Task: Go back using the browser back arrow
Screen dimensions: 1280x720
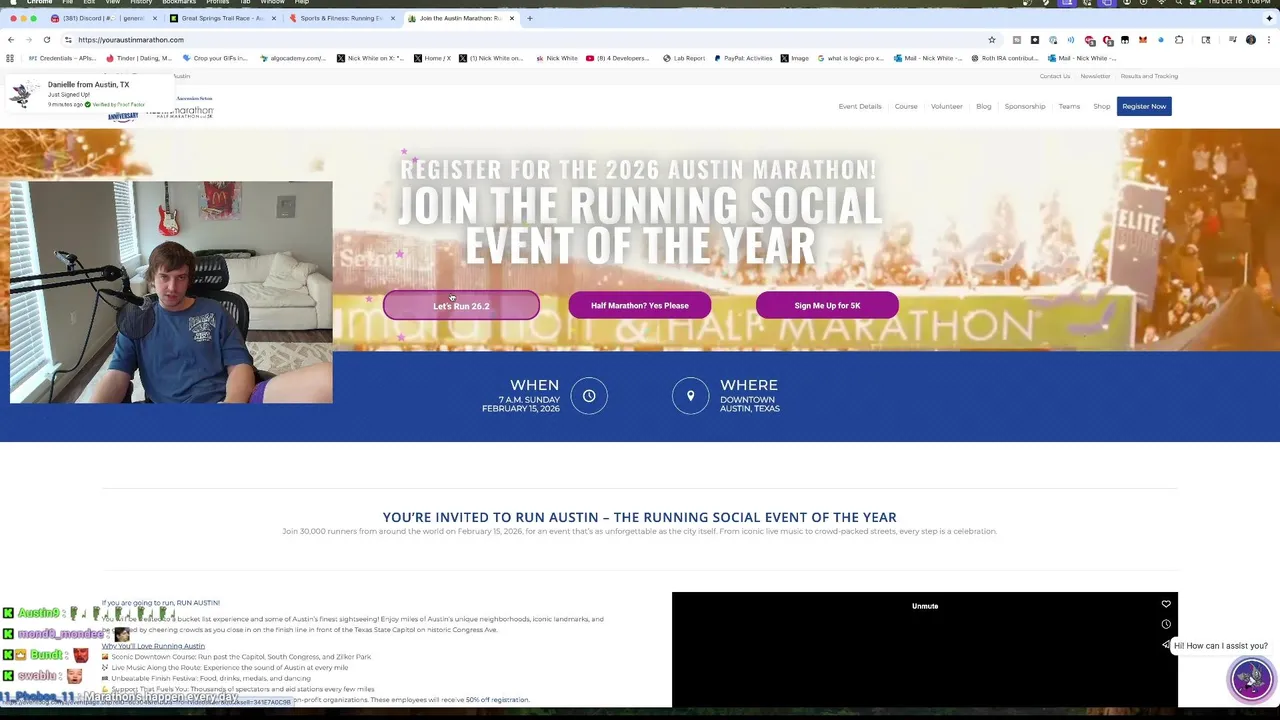Action: pyautogui.click(x=11, y=40)
